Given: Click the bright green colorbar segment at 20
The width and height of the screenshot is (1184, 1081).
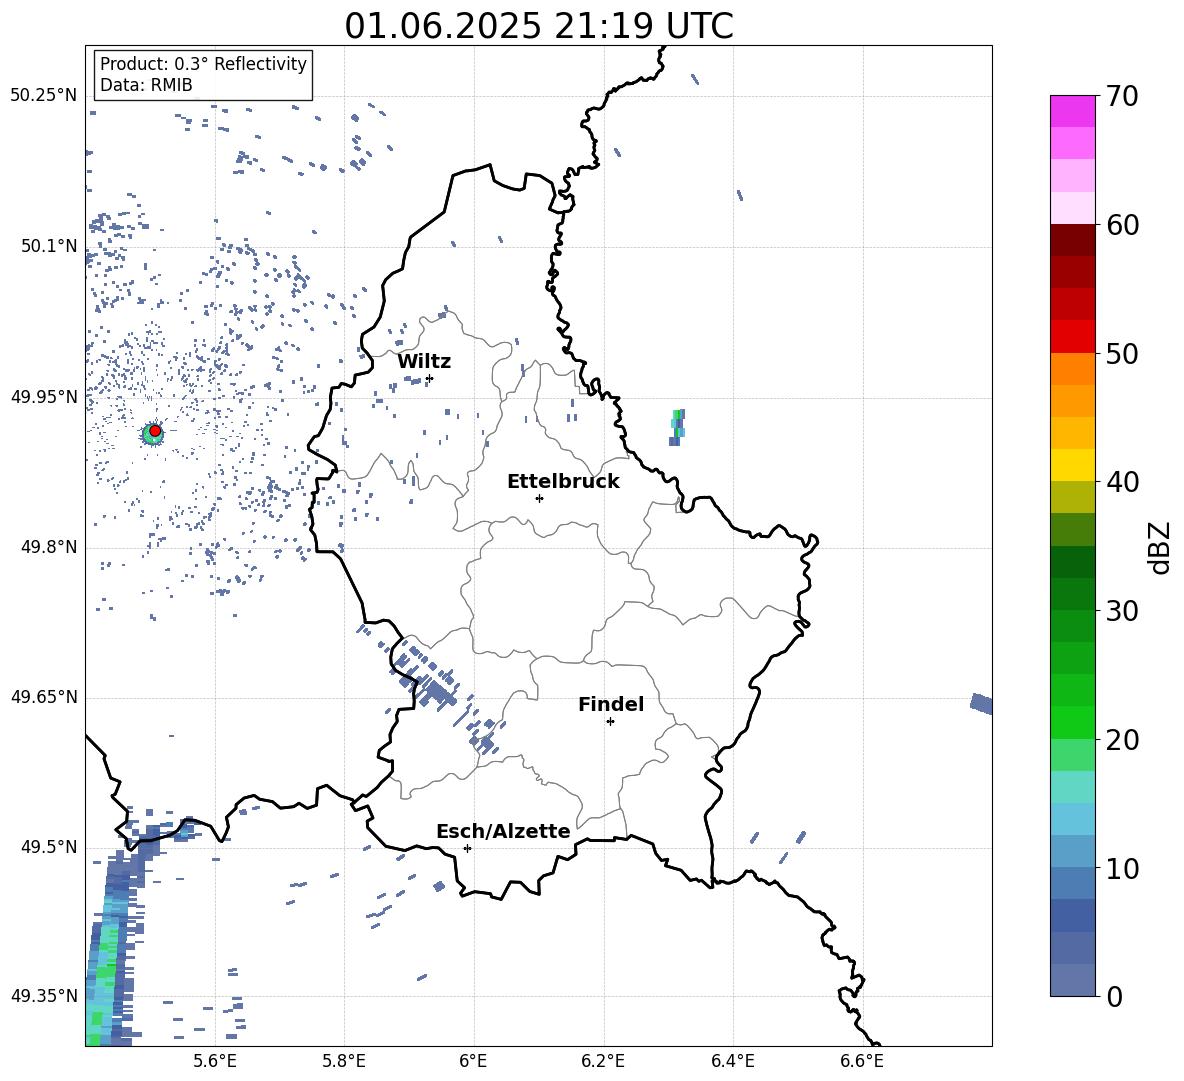Looking at the screenshot, I should (x=1073, y=722).
